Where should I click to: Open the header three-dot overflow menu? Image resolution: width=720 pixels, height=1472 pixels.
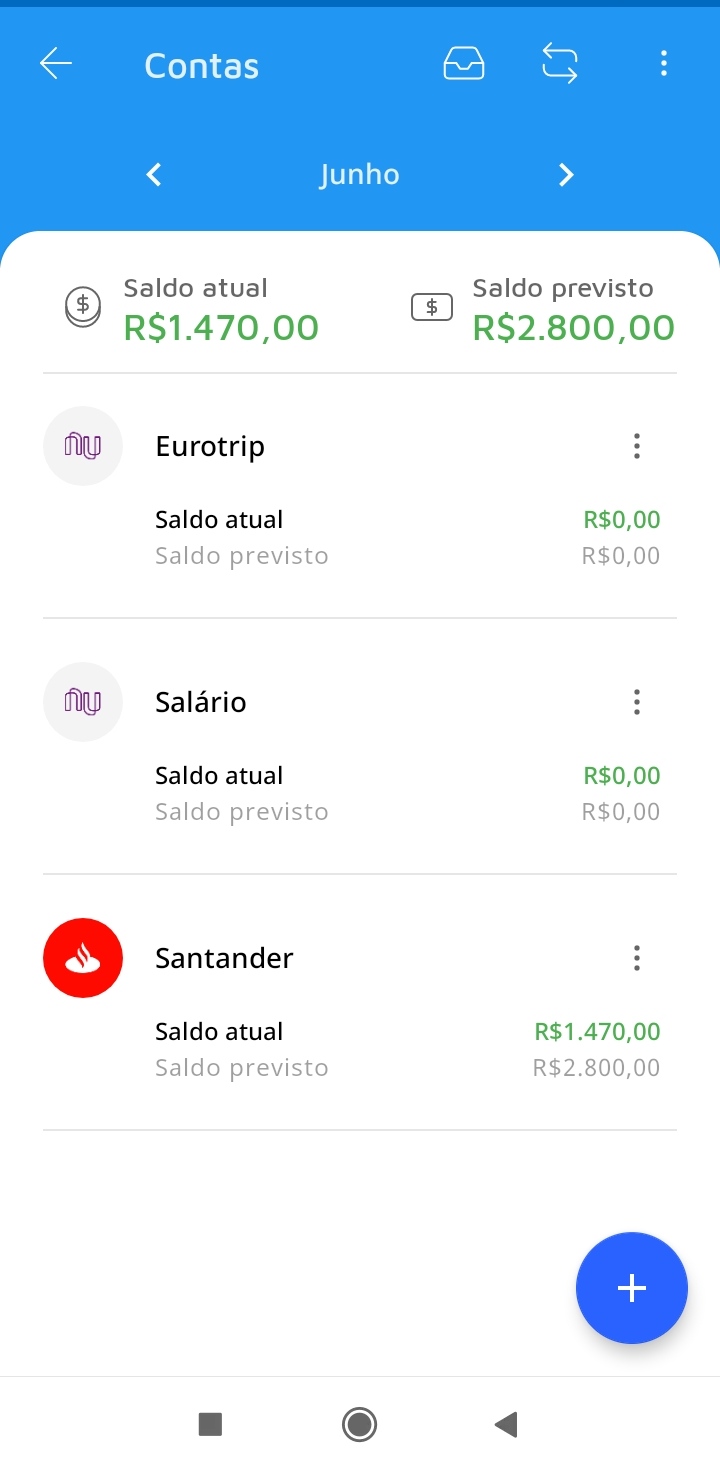[x=663, y=65]
